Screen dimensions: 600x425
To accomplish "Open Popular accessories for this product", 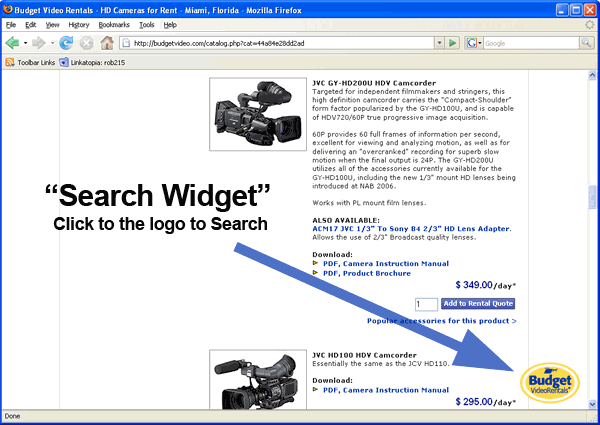I will pyautogui.click(x=442, y=321).
